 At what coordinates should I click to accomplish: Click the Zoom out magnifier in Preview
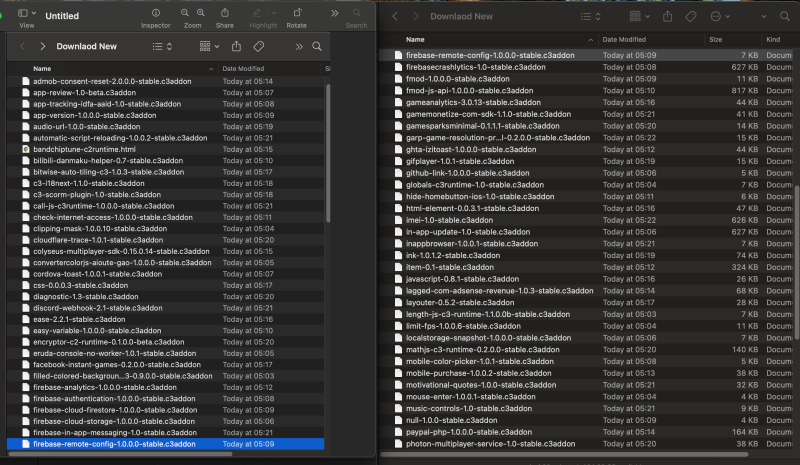coord(185,13)
